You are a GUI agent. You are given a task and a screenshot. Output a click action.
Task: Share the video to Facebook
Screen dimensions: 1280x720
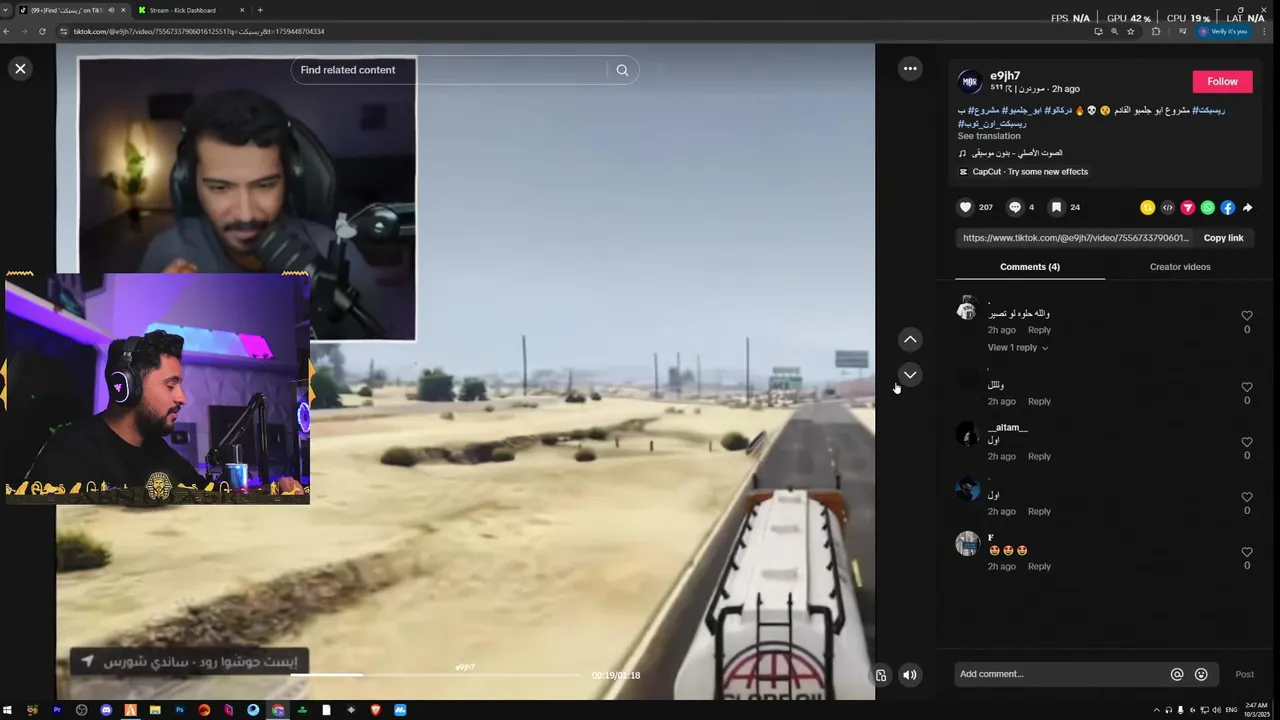[1227, 208]
